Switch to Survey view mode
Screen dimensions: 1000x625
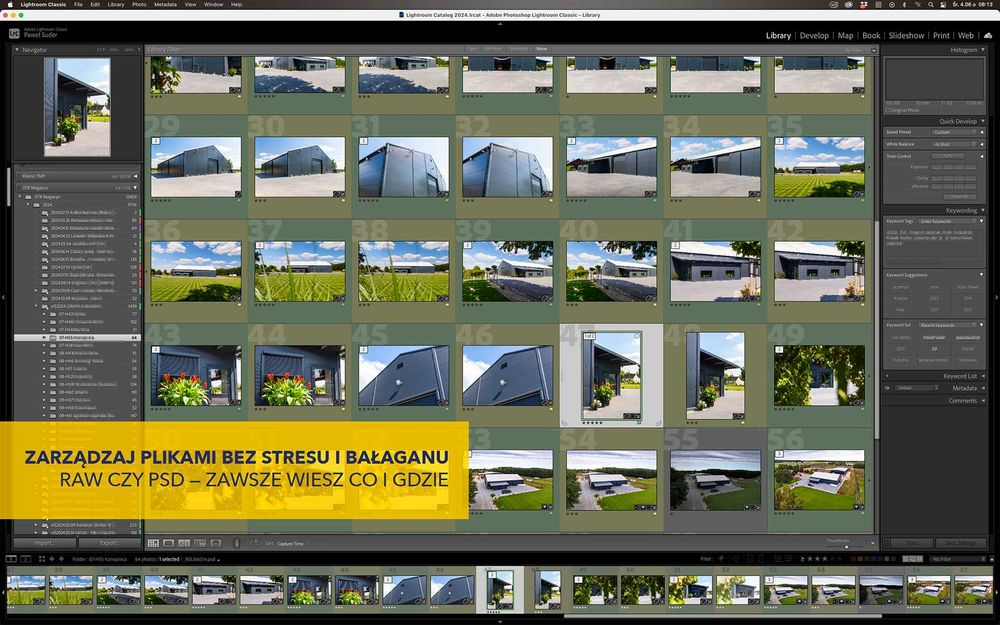point(200,543)
